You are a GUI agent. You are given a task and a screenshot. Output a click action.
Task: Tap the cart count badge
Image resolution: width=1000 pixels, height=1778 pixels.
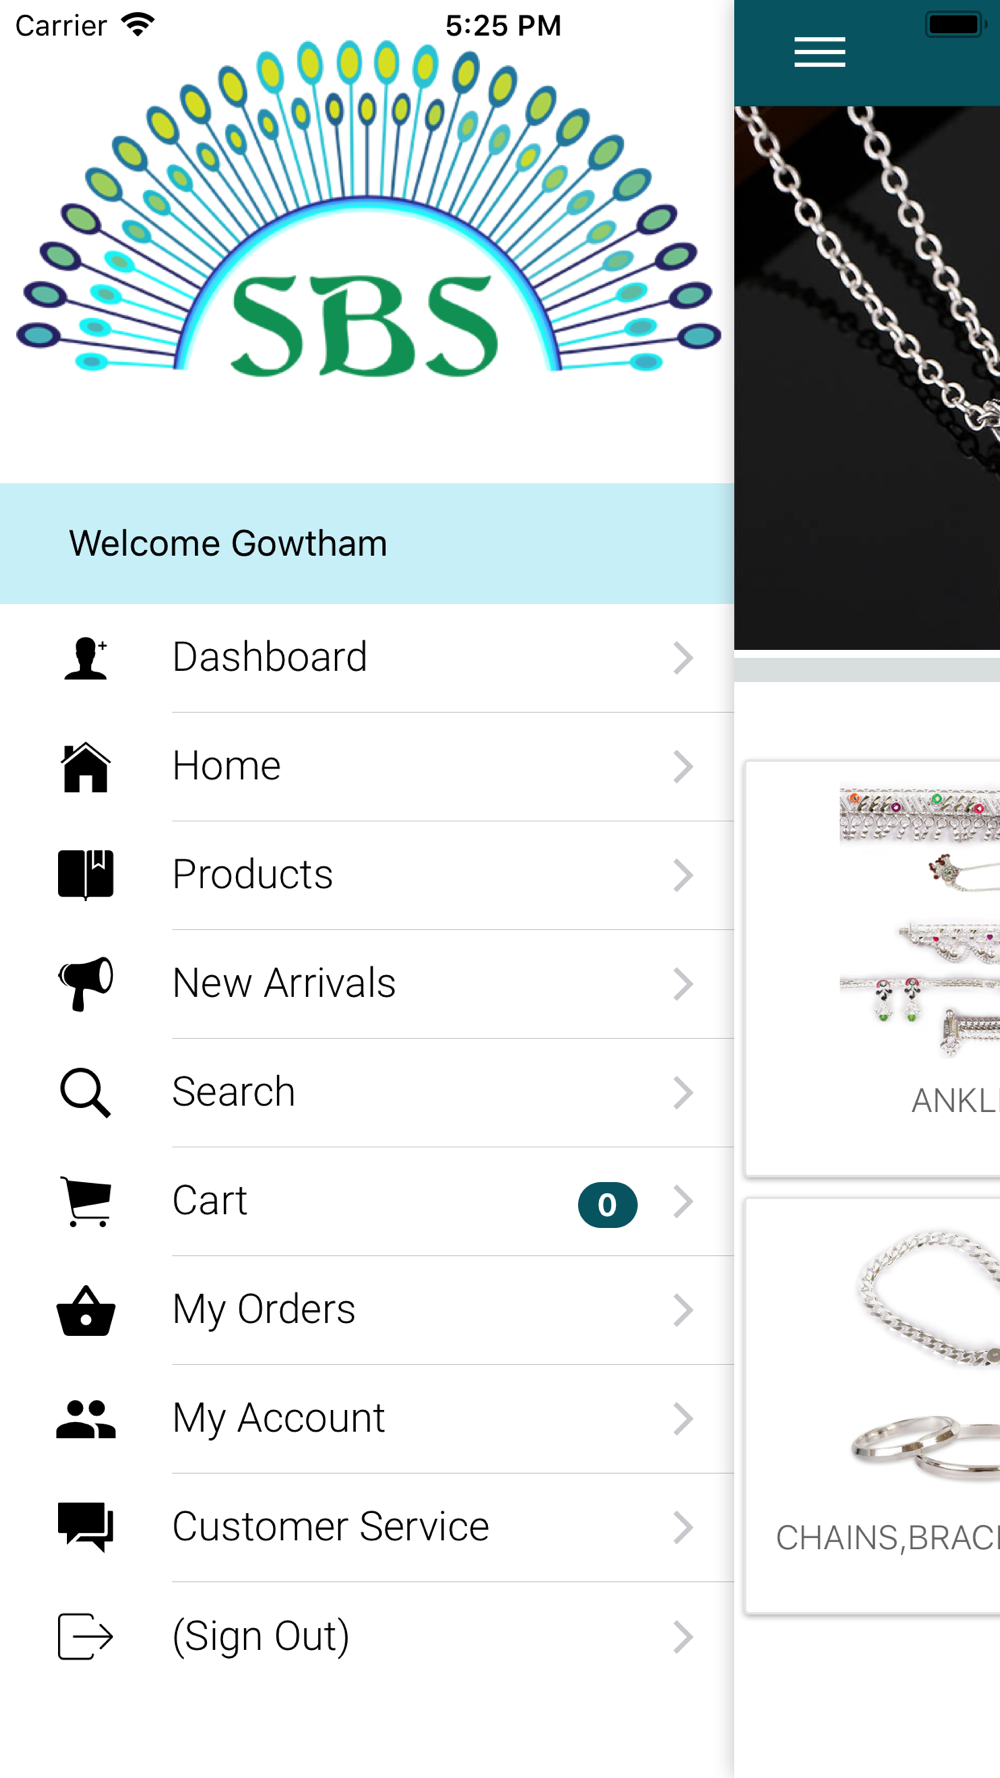(x=607, y=1205)
